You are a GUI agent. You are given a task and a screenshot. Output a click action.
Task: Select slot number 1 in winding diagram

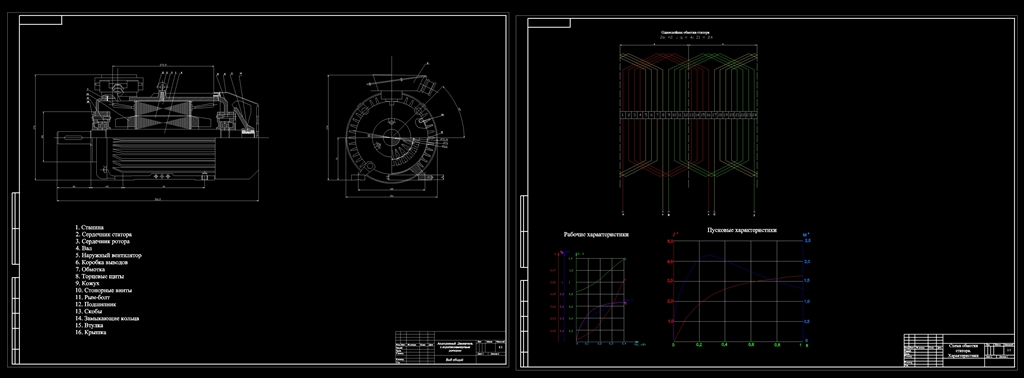622,115
